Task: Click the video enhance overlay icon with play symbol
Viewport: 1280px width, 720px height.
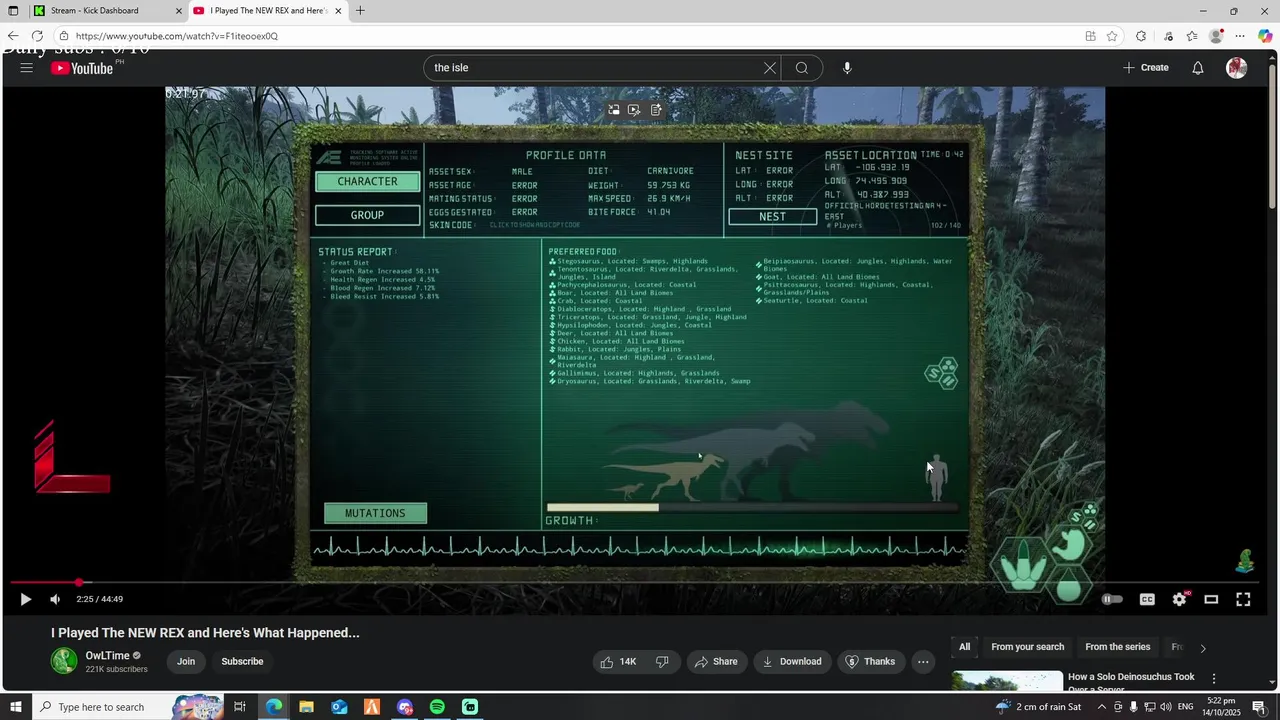Action: pyautogui.click(x=634, y=110)
